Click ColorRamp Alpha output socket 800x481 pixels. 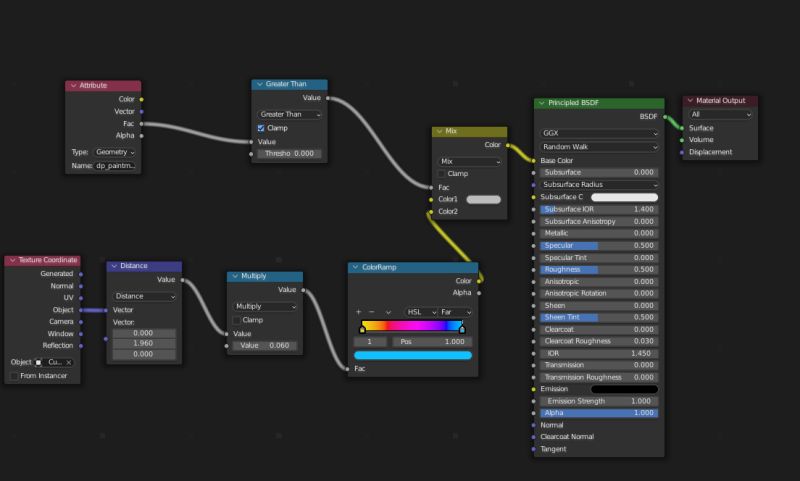click(479, 293)
